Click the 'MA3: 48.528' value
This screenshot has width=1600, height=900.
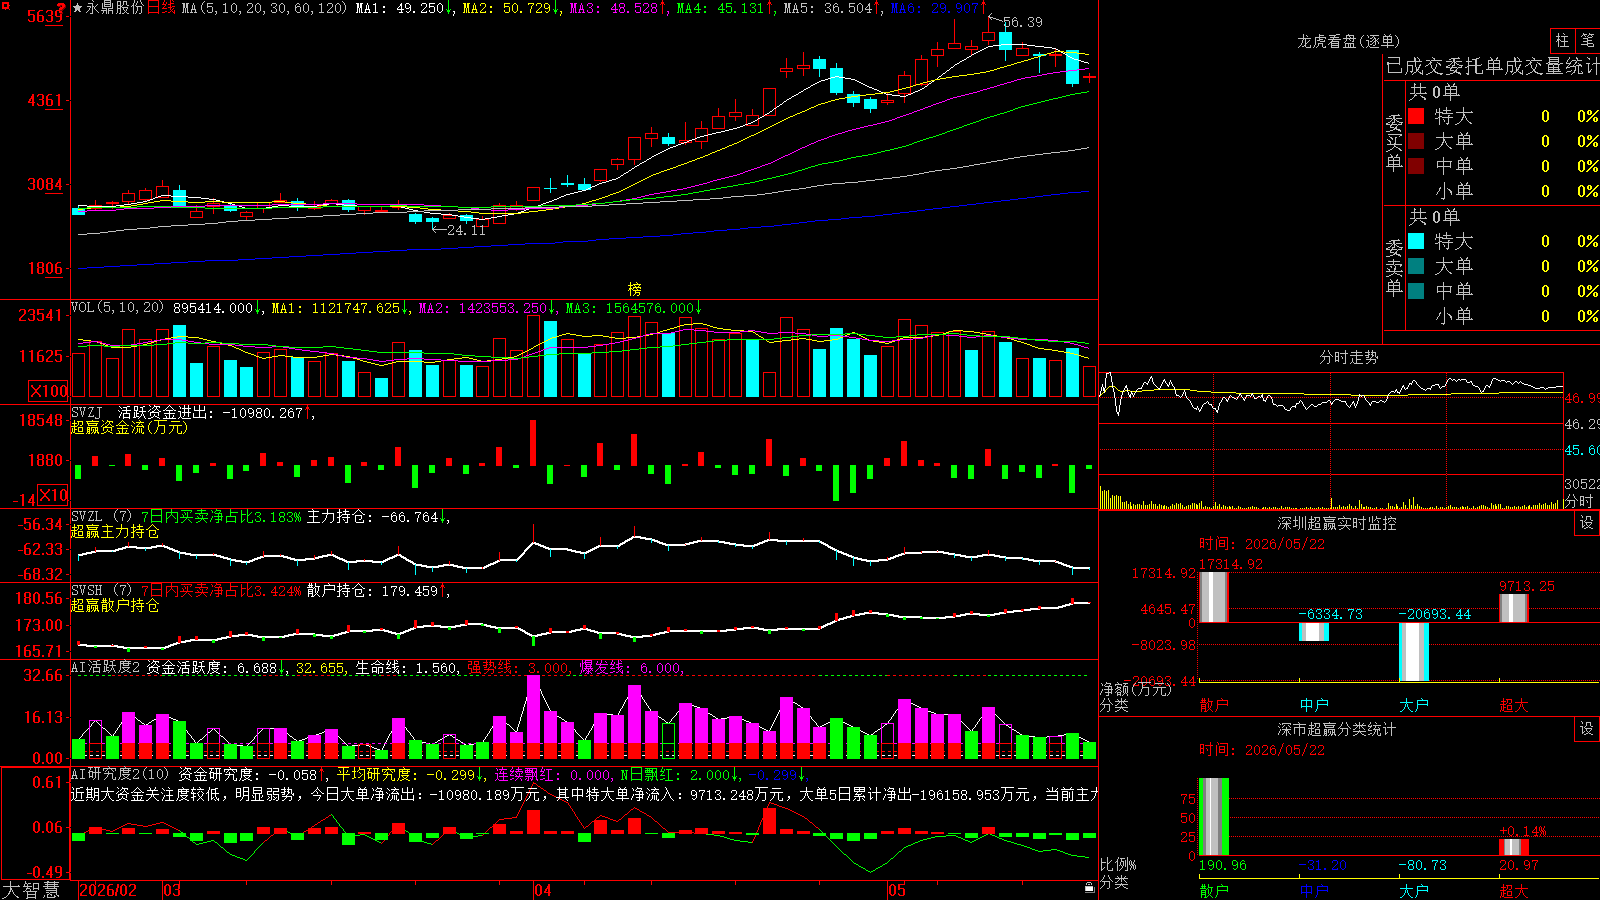coord(614,8)
